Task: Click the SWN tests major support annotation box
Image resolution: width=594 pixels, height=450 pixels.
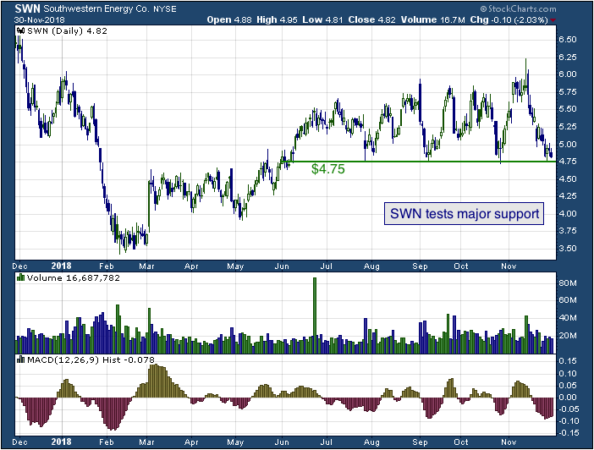Action: click(464, 214)
